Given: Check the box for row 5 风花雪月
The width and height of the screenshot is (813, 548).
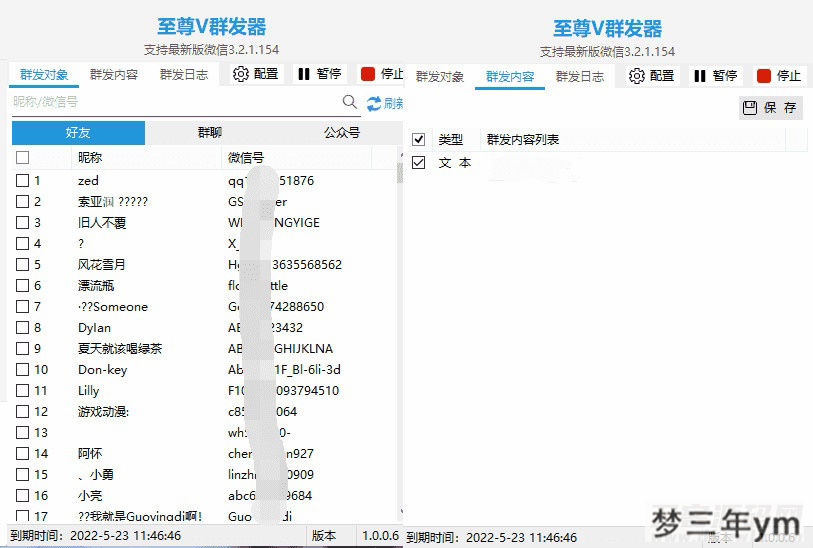Looking at the screenshot, I should tap(22, 264).
